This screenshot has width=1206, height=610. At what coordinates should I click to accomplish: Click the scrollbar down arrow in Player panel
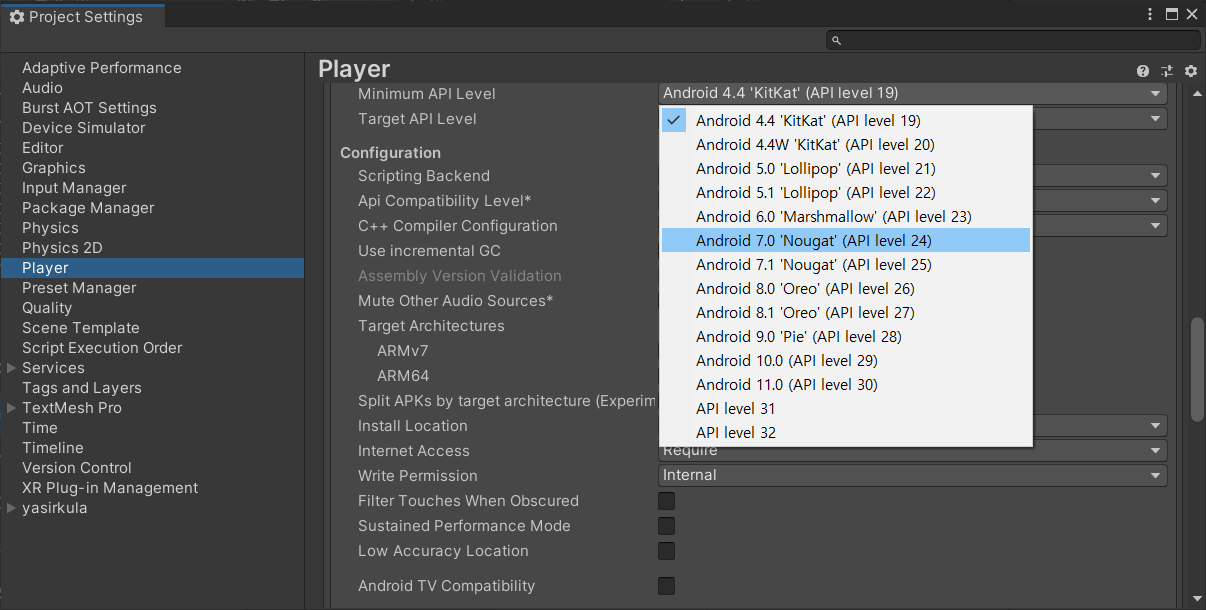tap(1197, 597)
